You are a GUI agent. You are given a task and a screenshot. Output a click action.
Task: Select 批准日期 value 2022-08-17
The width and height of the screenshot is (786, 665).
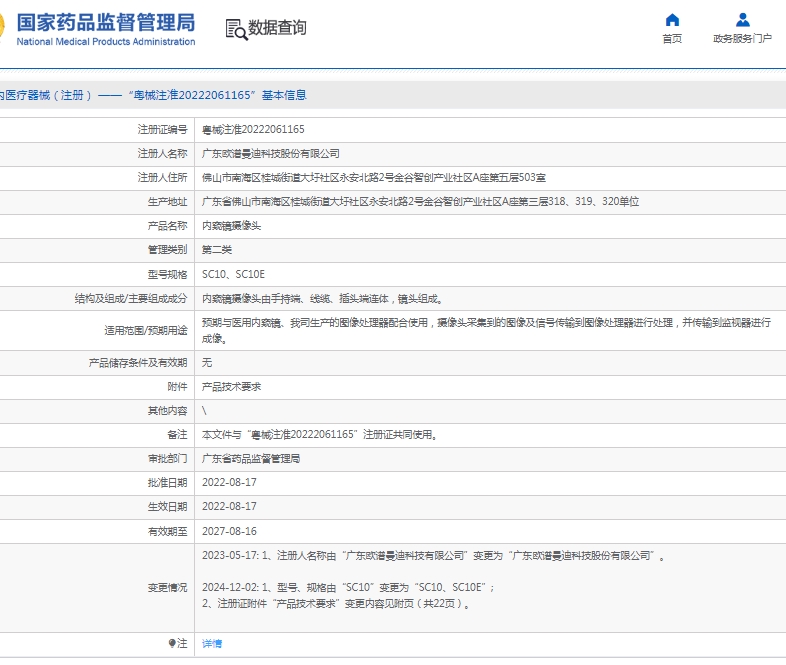click(229, 482)
